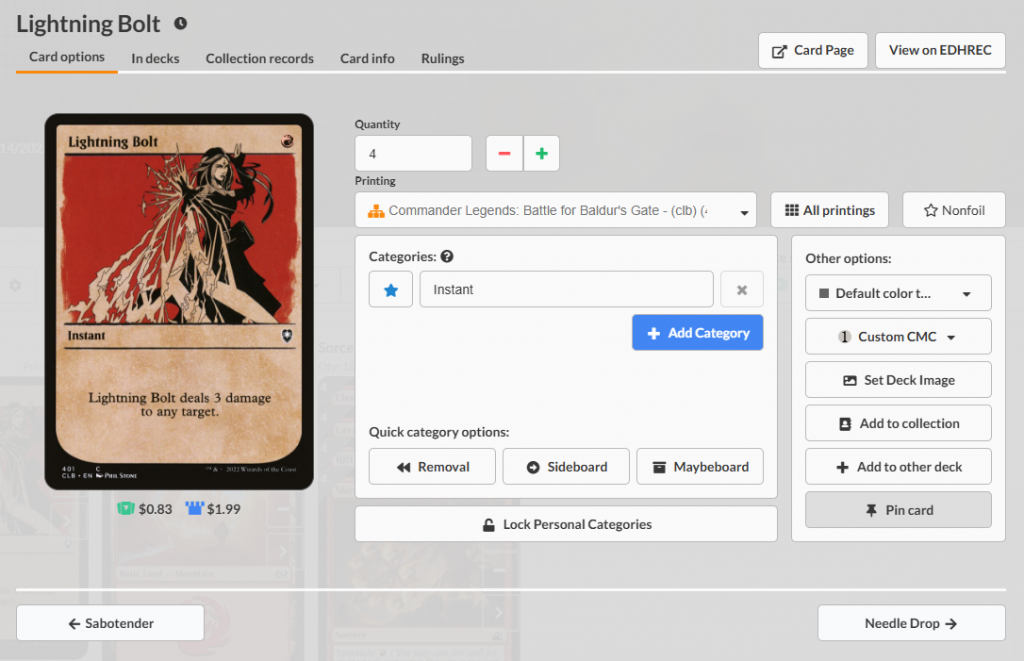The image size is (1024, 661).
Task: Open the Printing selection dropdown
Action: pos(556,210)
